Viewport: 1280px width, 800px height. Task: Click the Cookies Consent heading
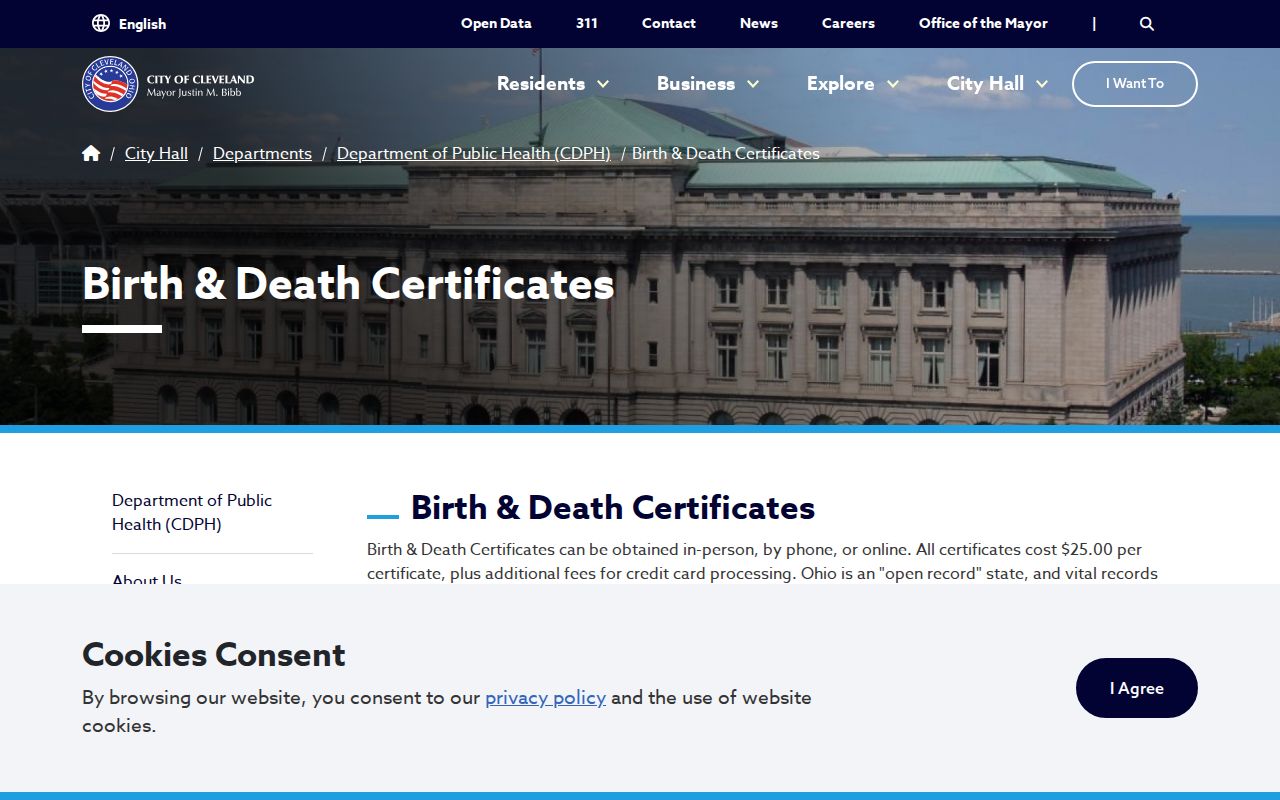[x=214, y=654]
